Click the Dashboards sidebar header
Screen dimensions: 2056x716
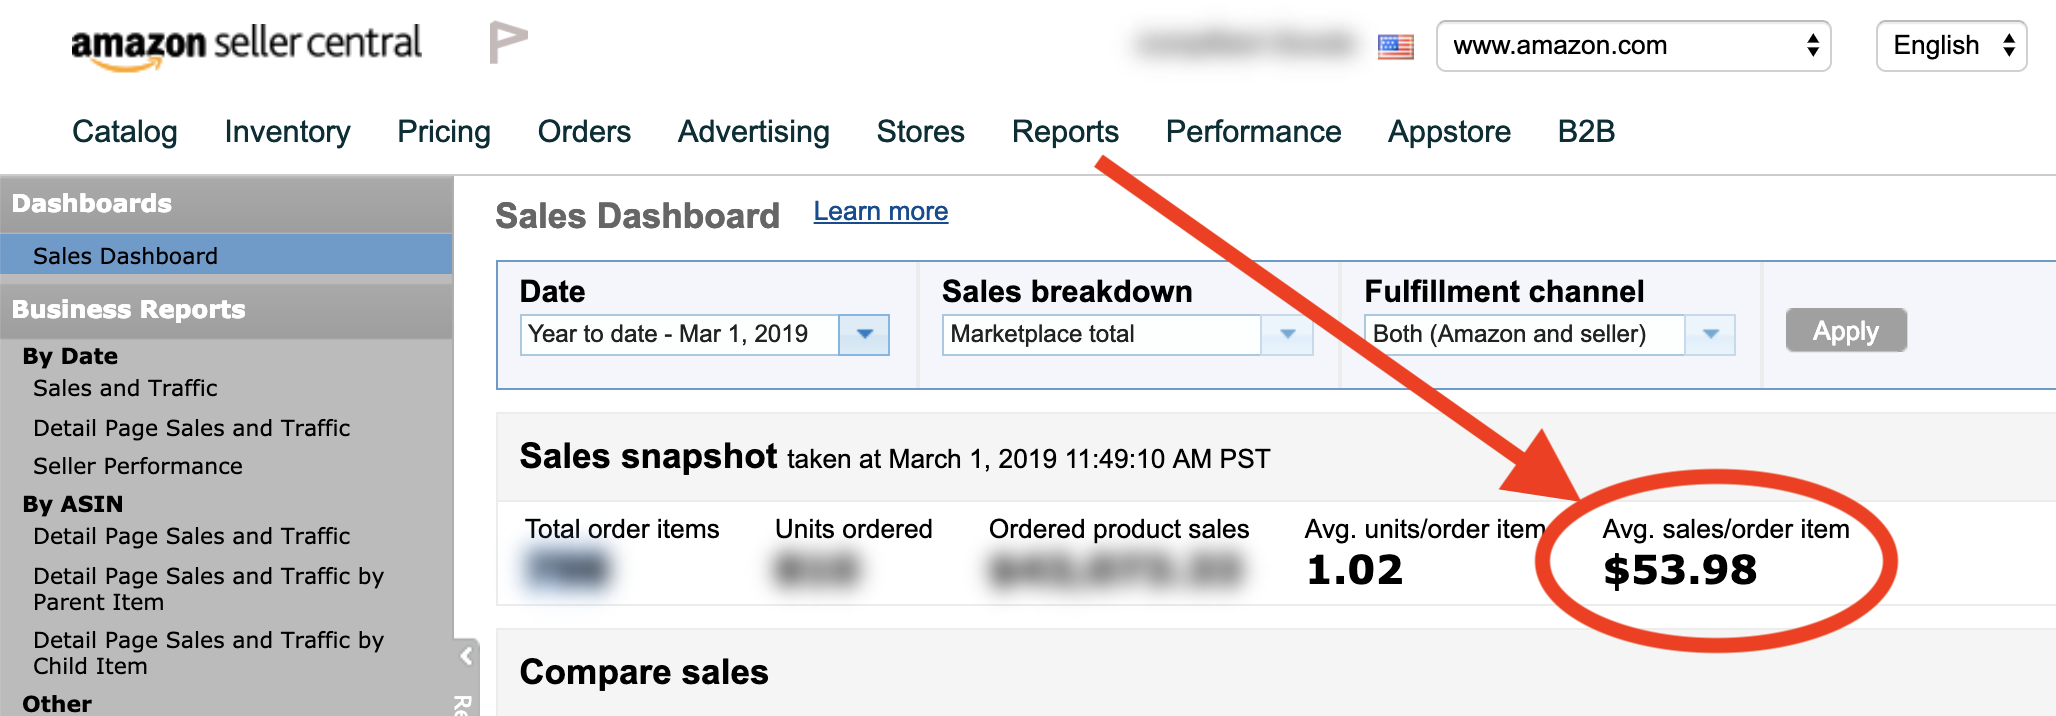tap(226, 204)
